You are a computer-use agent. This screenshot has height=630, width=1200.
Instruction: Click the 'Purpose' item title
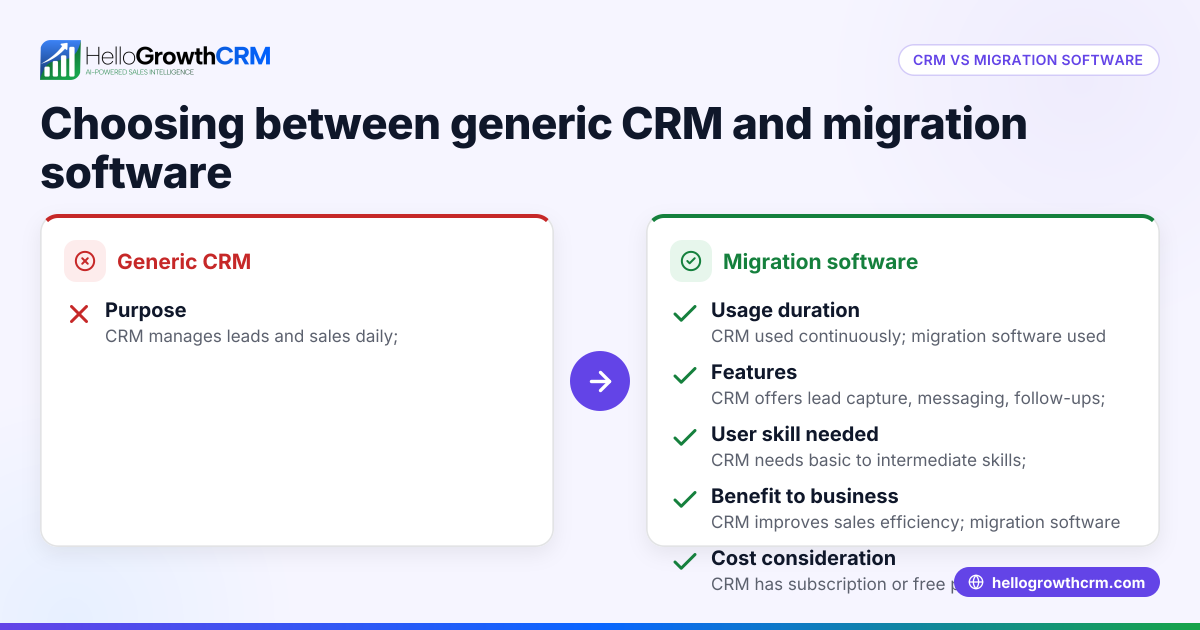click(x=146, y=310)
